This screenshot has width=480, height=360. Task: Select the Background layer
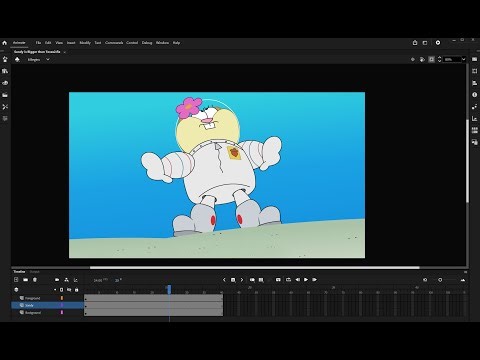pos(33,313)
